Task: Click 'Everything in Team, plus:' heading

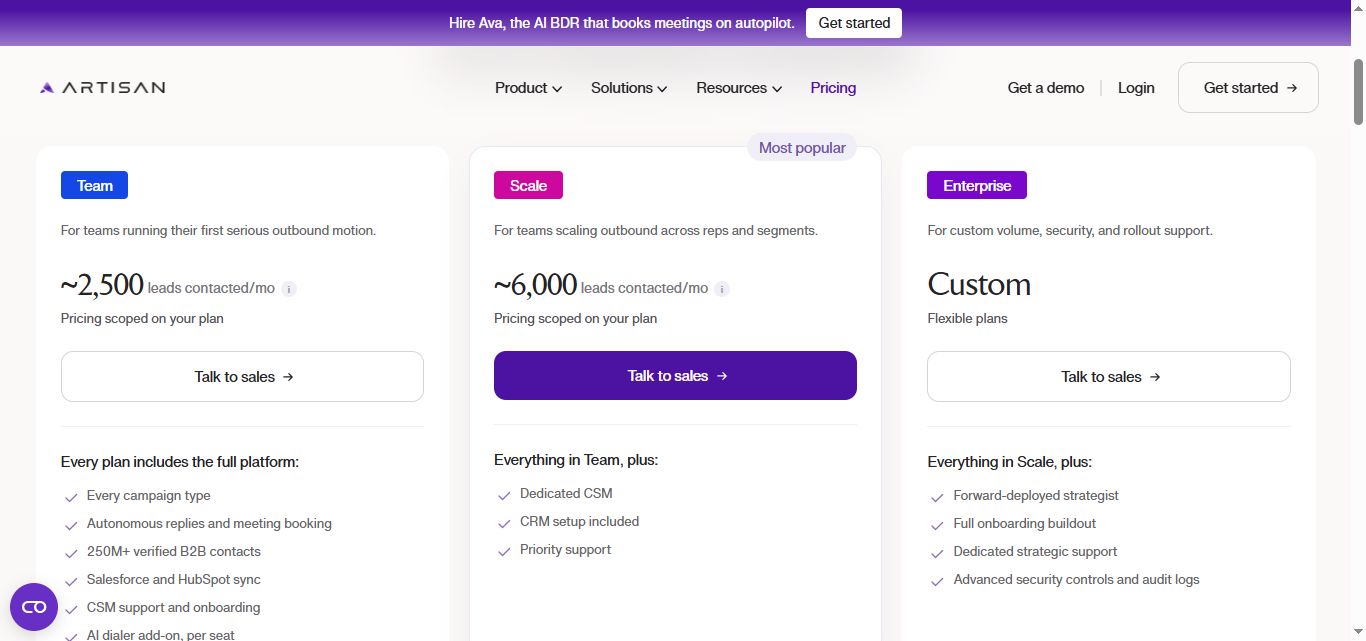Action: pyautogui.click(x=576, y=460)
